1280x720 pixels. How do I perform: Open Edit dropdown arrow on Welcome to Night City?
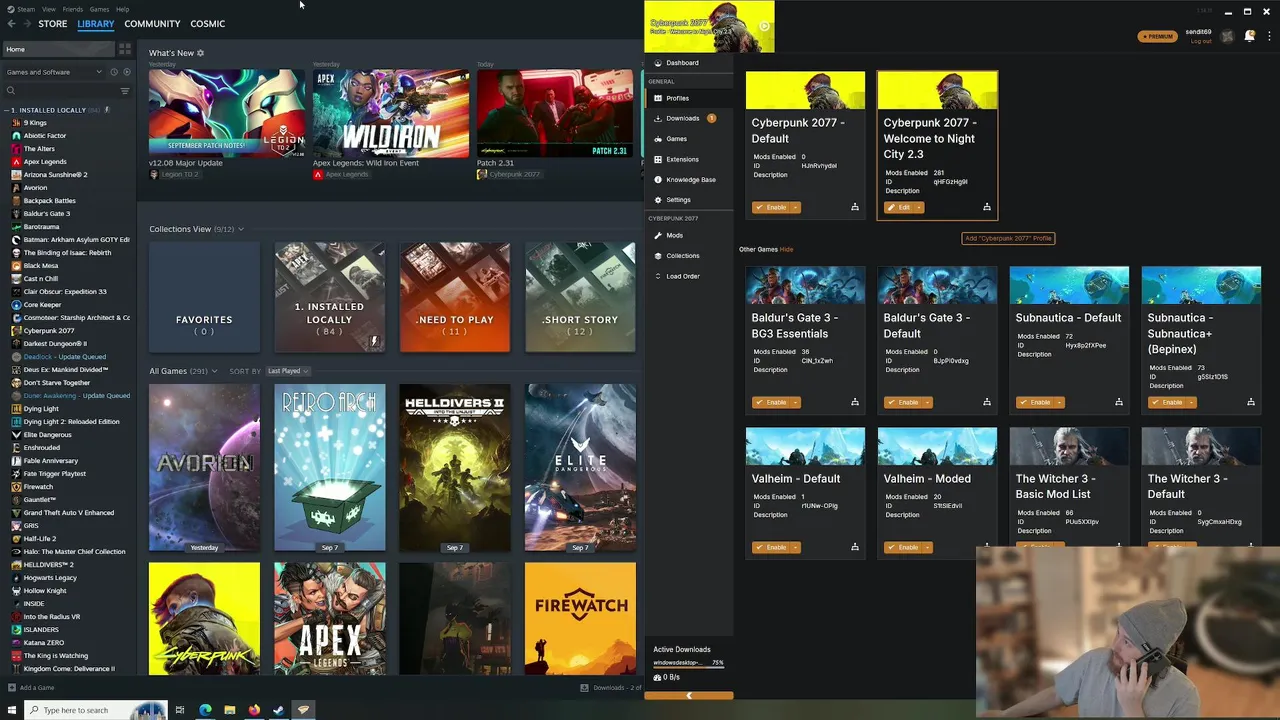919,207
